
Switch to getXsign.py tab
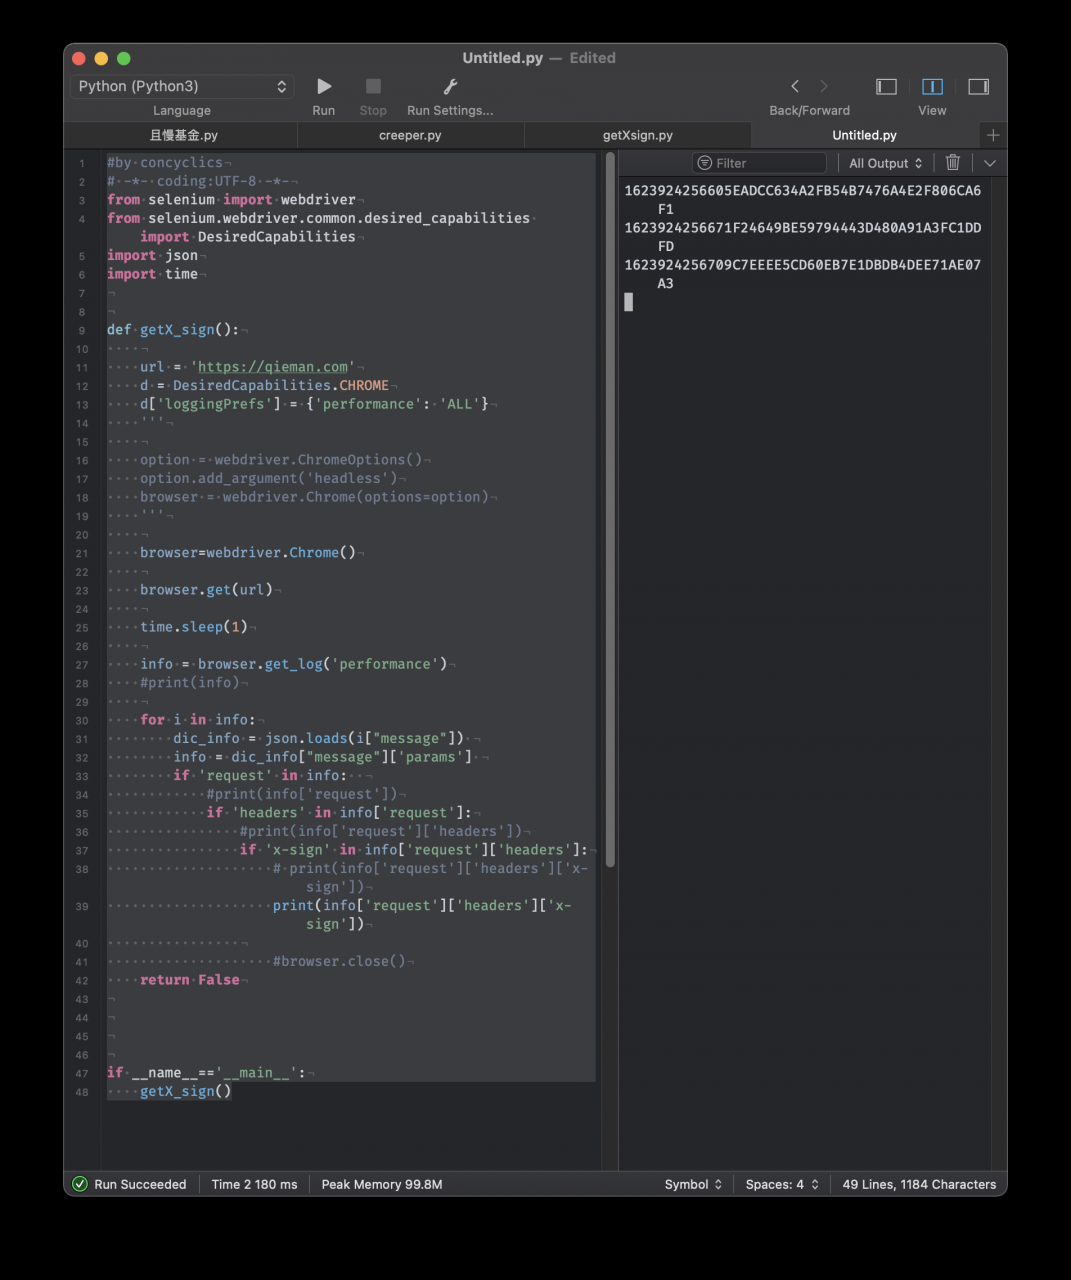coord(637,135)
